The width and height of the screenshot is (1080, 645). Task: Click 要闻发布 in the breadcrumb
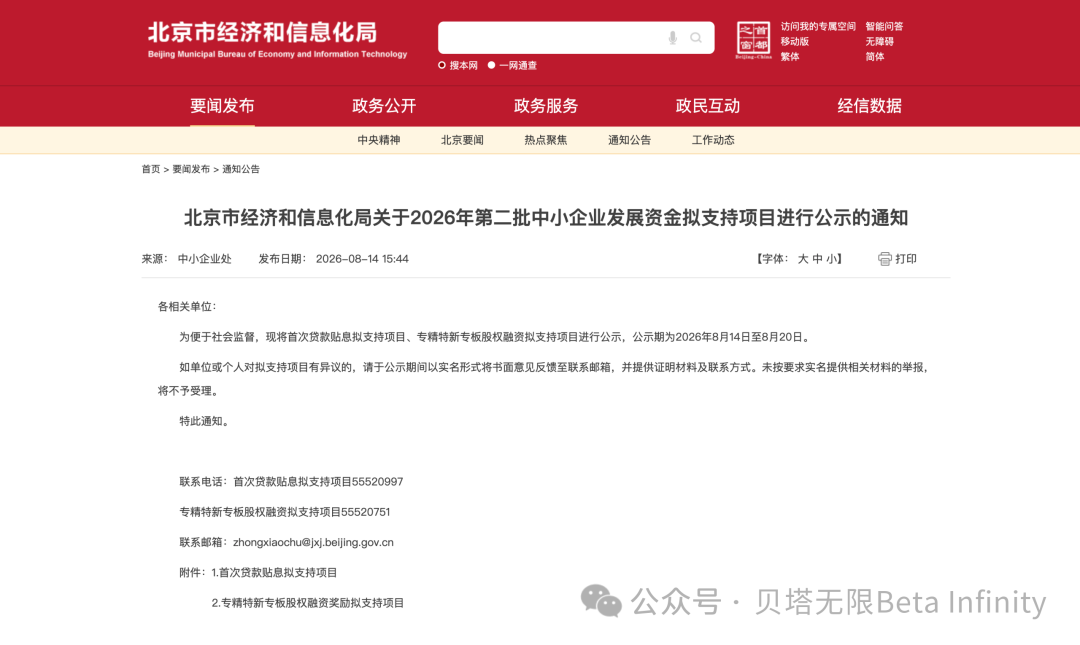click(x=191, y=169)
